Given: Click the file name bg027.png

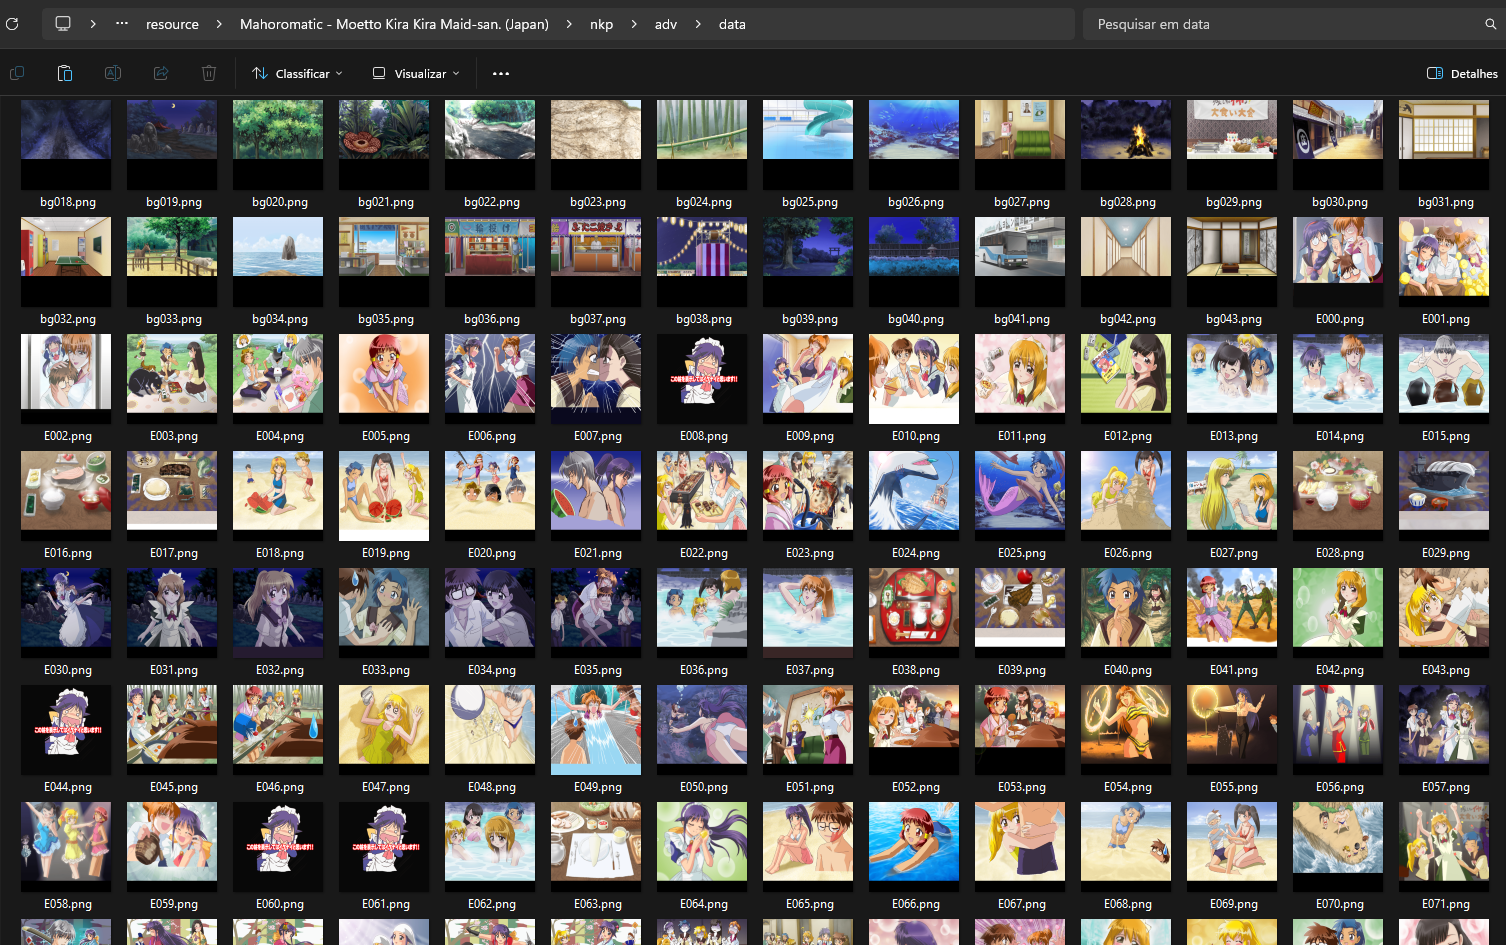Looking at the screenshot, I should pos(1022,202).
